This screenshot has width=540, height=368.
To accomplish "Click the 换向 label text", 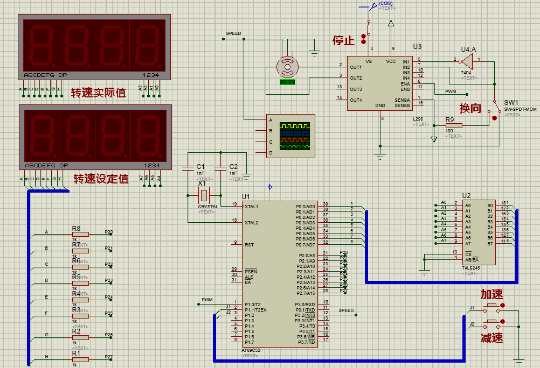I will coord(470,108).
